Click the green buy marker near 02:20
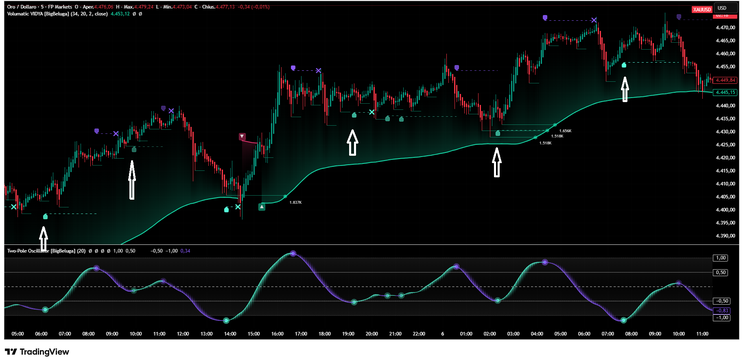This screenshot has height=364, width=743. tap(498, 133)
